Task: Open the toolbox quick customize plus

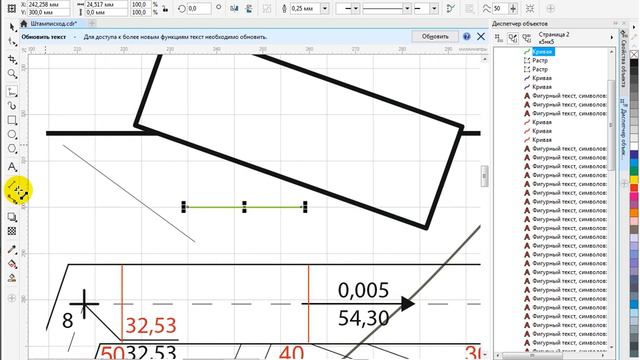Action: (x=12, y=298)
